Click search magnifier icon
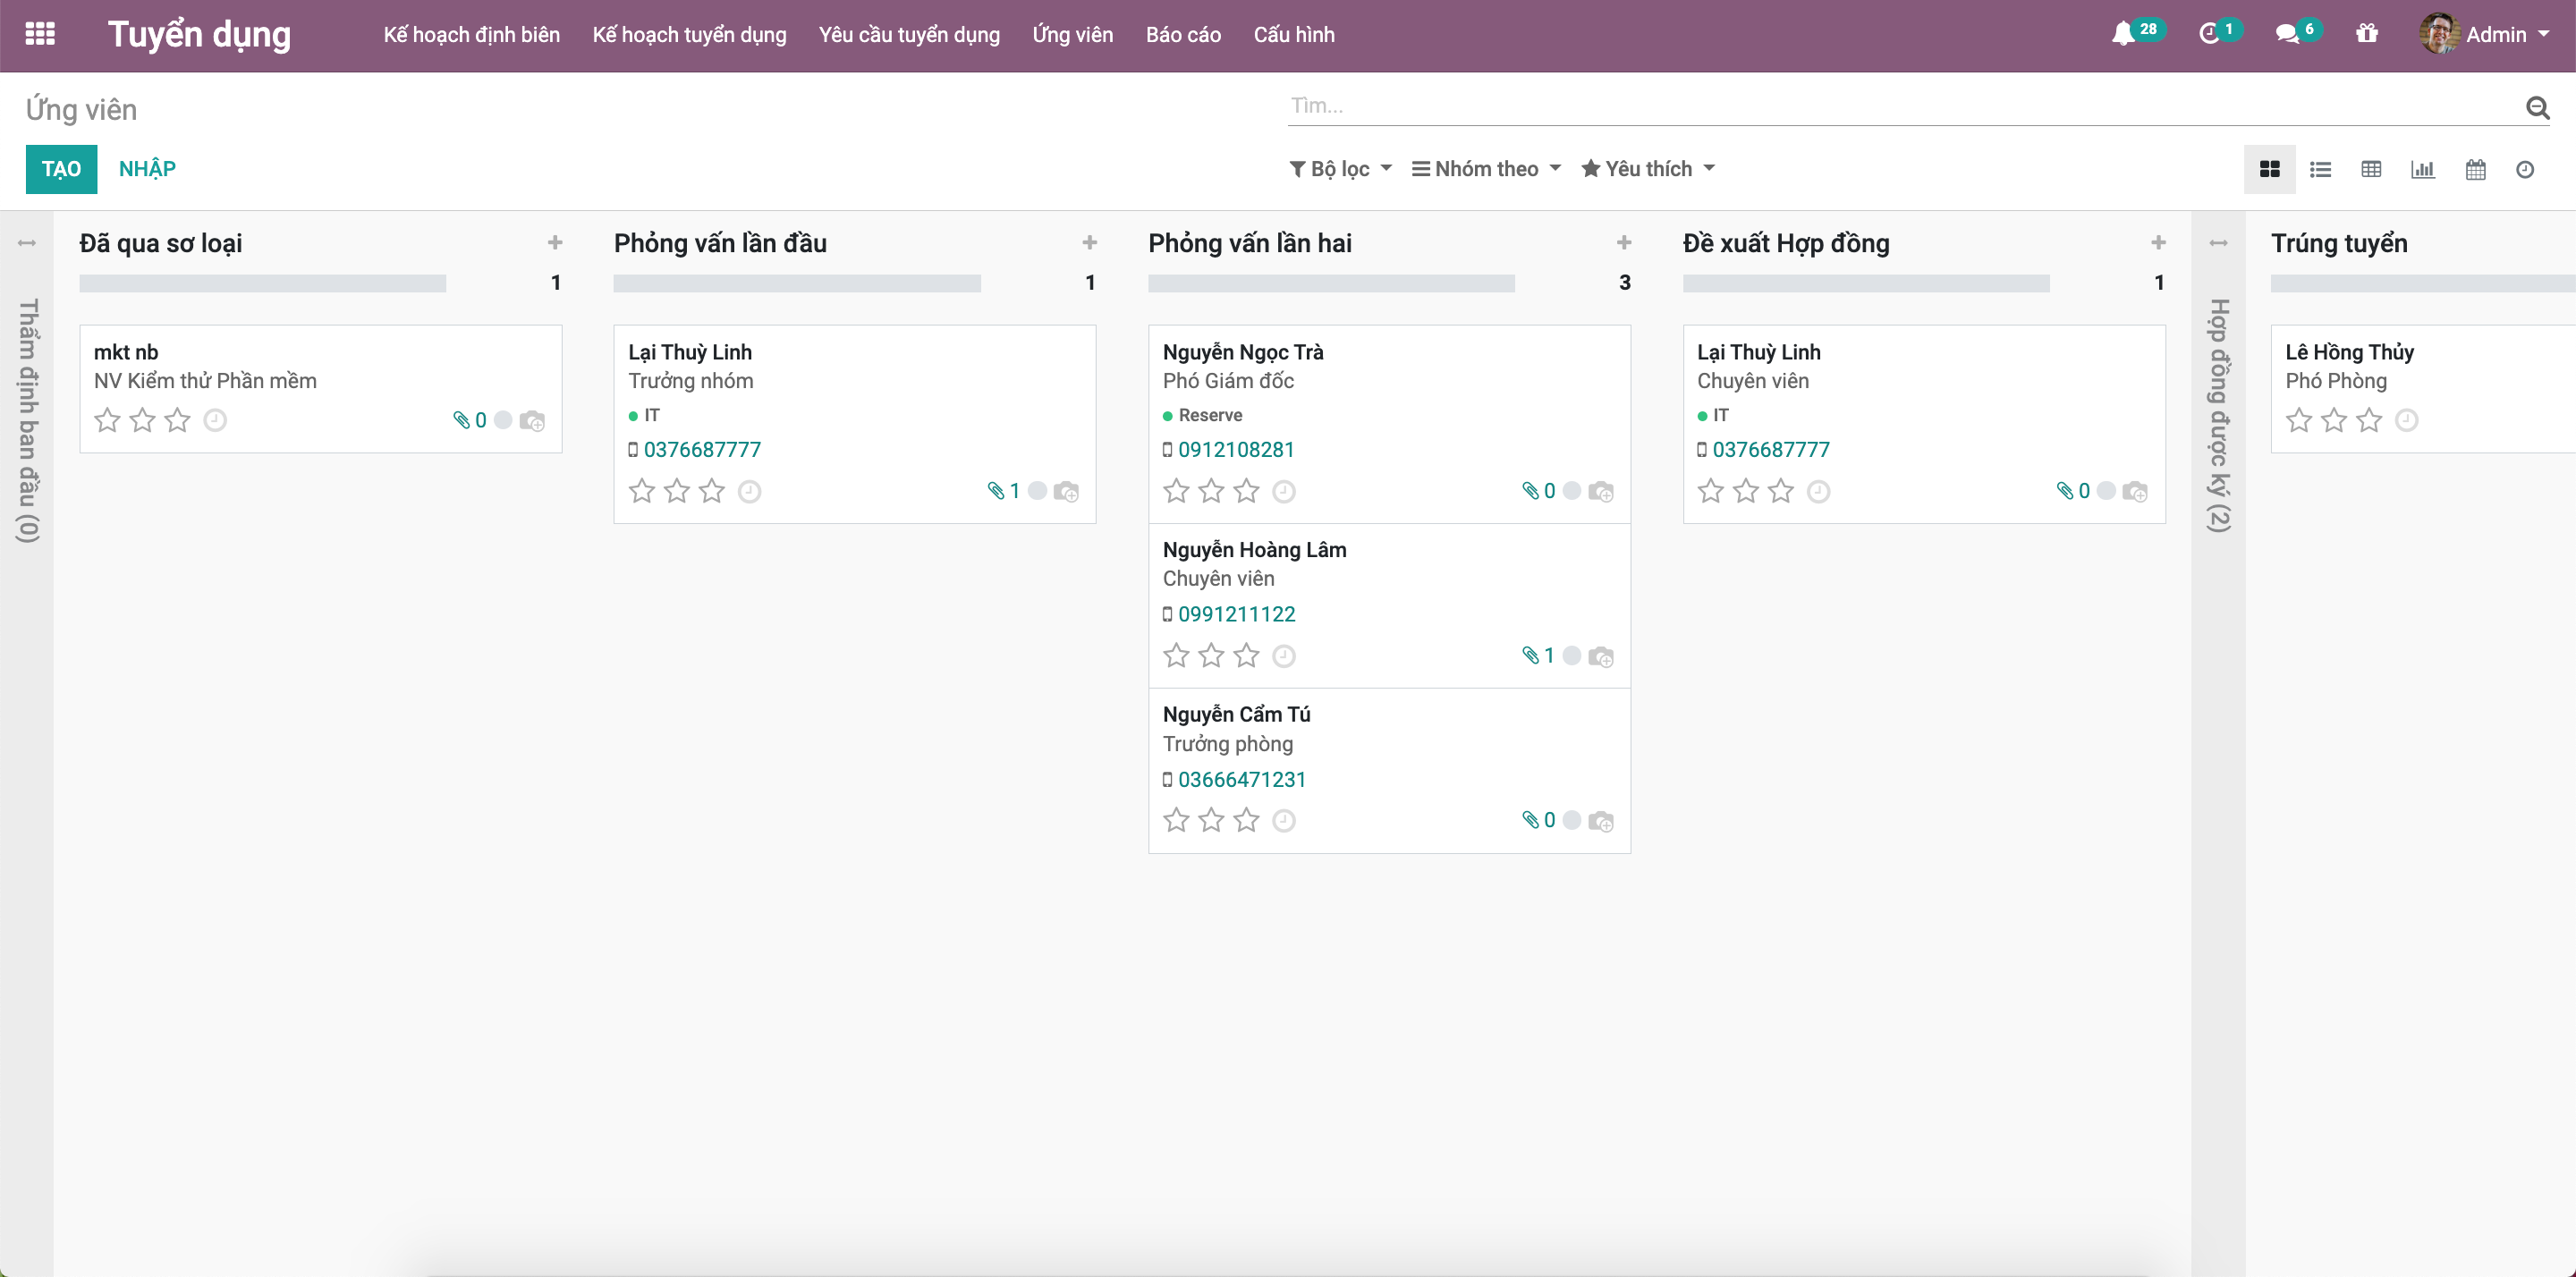 point(2537,107)
